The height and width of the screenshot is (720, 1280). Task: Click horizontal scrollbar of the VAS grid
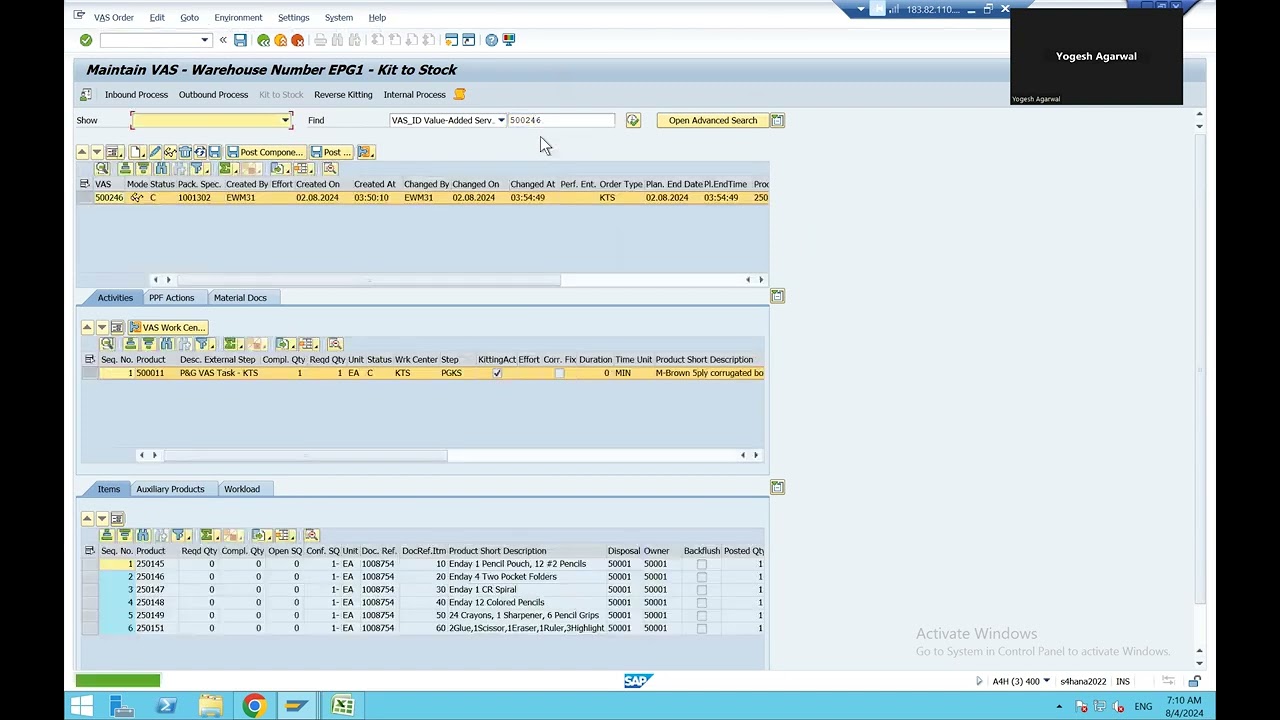pyautogui.click(x=367, y=280)
